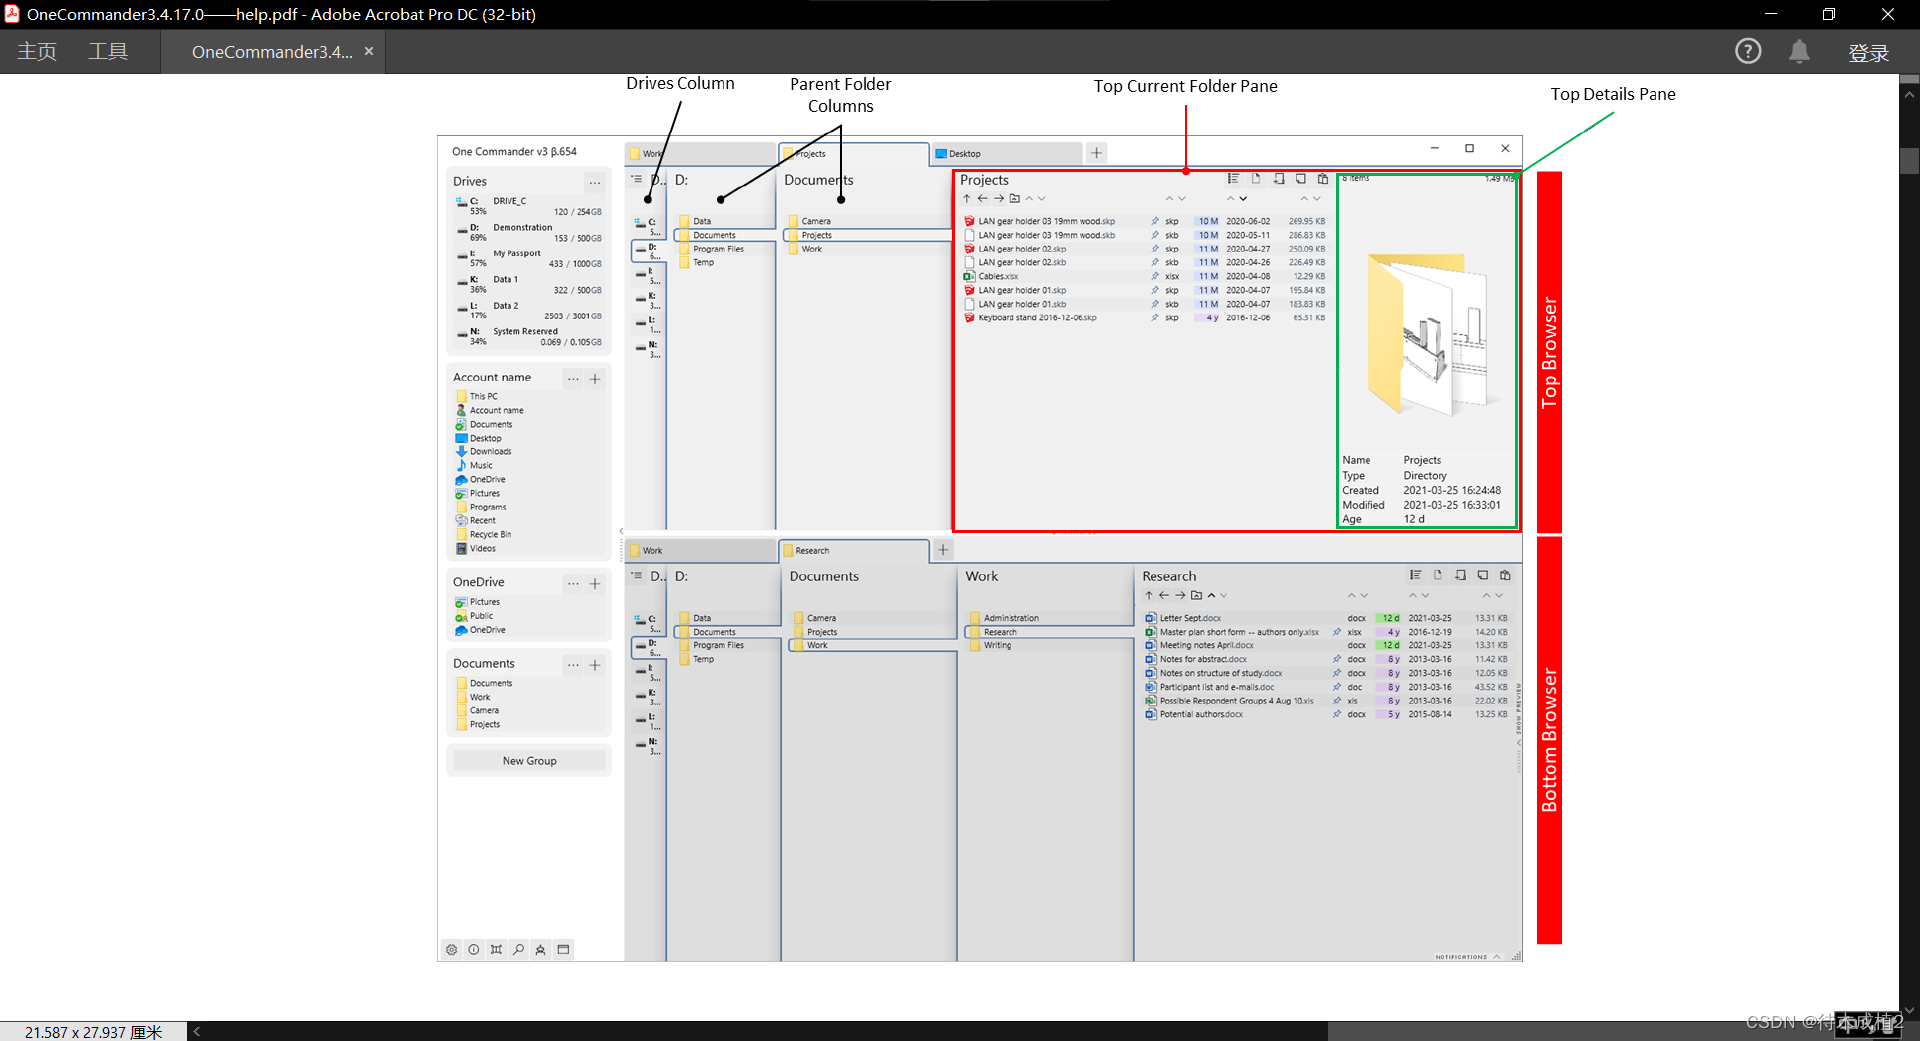Select the My Passport drive in Drives list
The width and height of the screenshot is (1920, 1041).
point(529,258)
